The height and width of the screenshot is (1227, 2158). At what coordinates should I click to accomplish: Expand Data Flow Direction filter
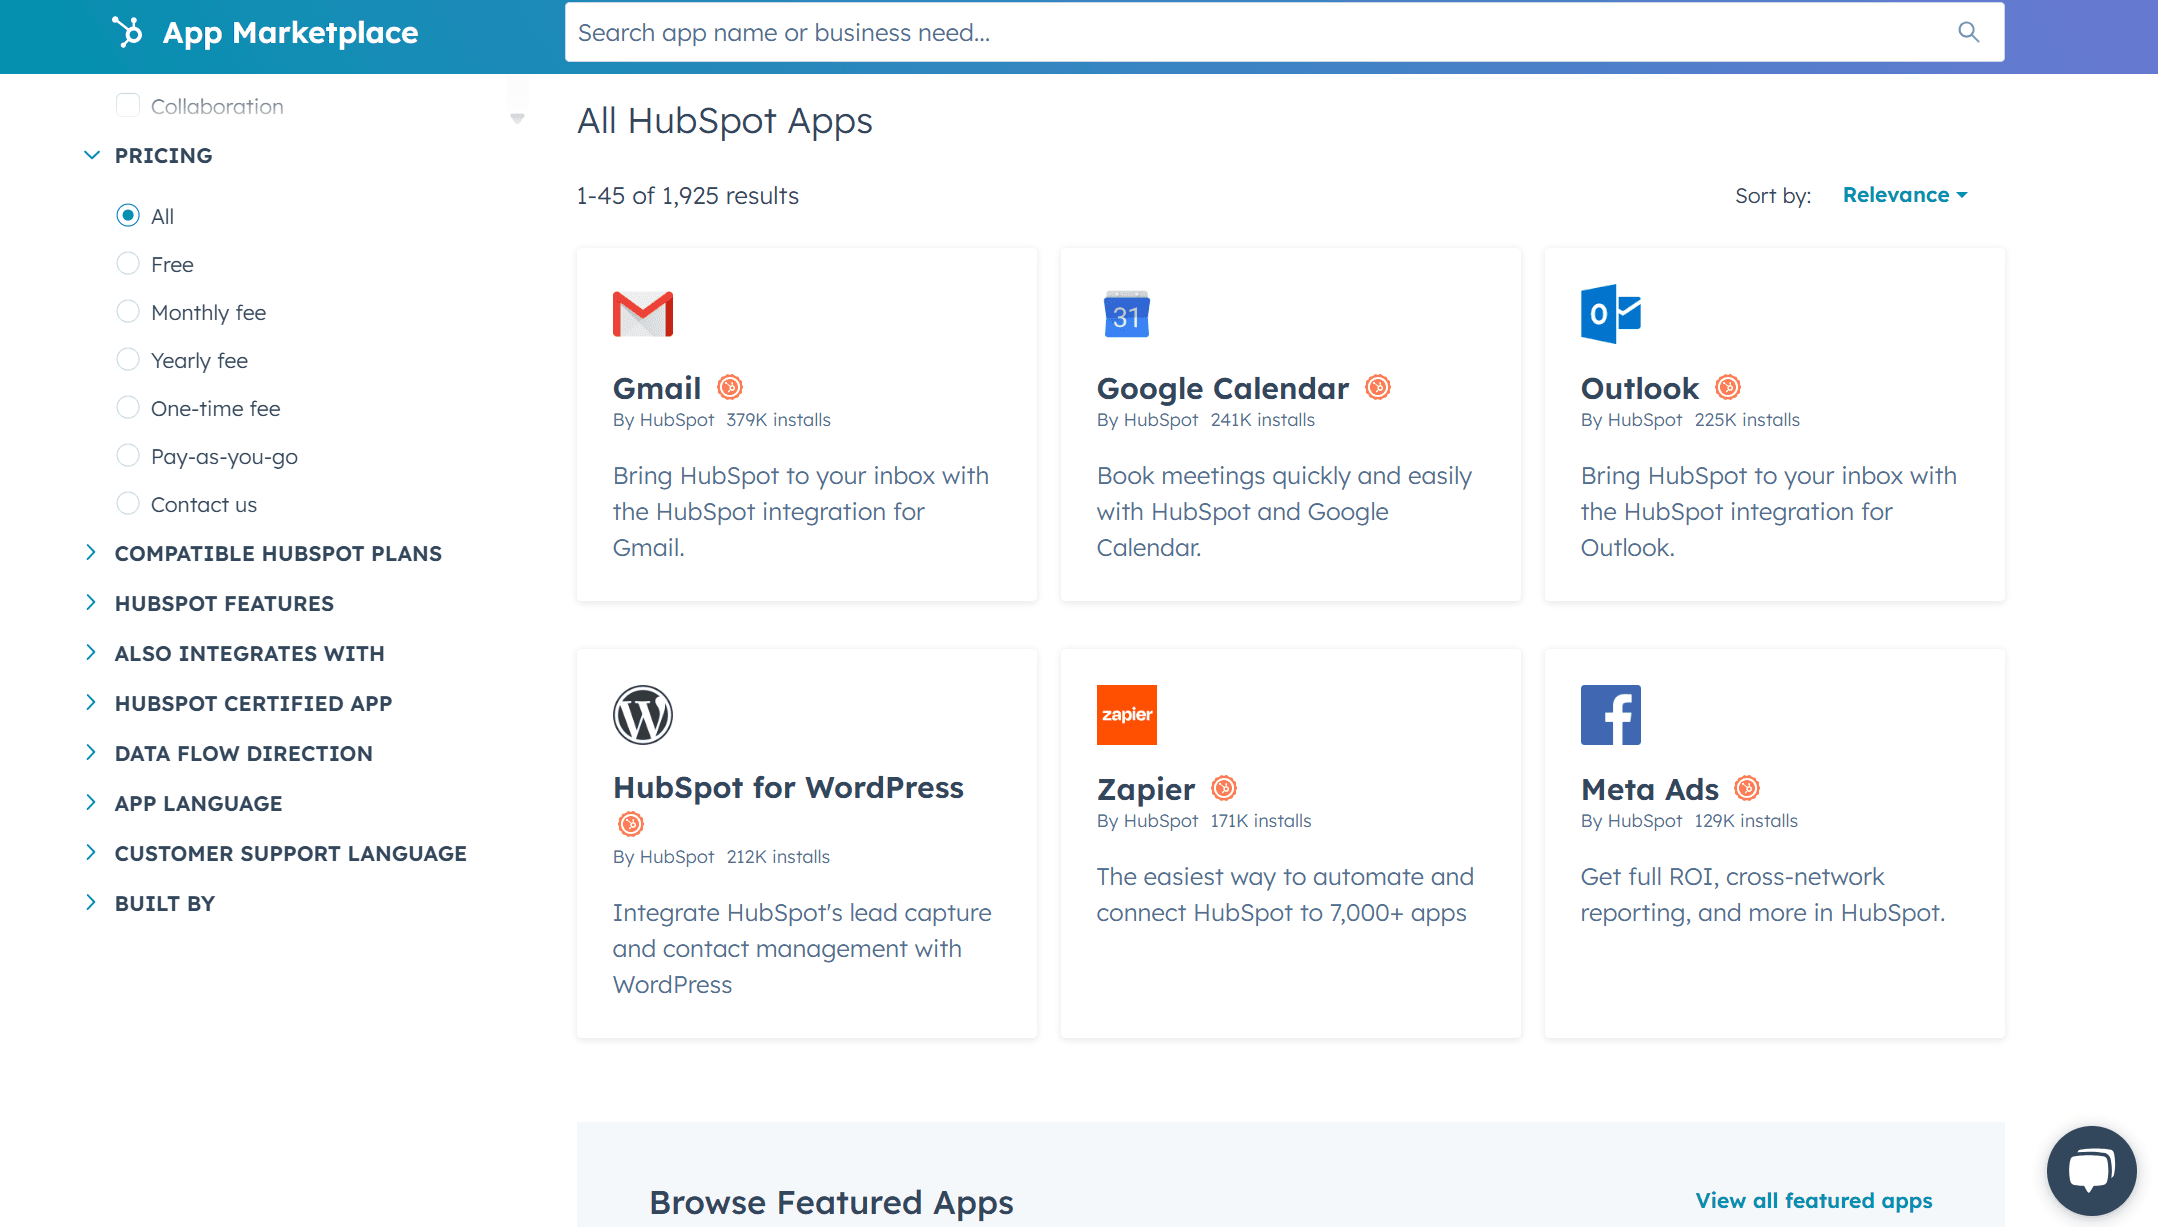coord(228,753)
